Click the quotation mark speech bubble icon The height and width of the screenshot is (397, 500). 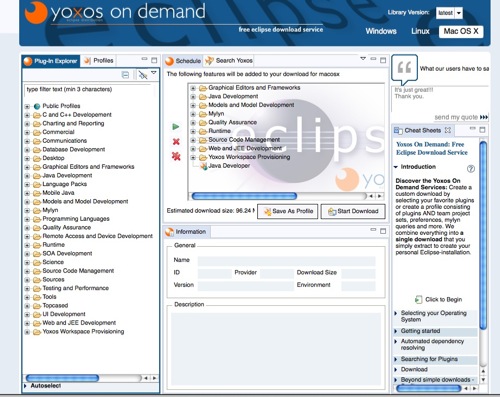click(x=404, y=69)
